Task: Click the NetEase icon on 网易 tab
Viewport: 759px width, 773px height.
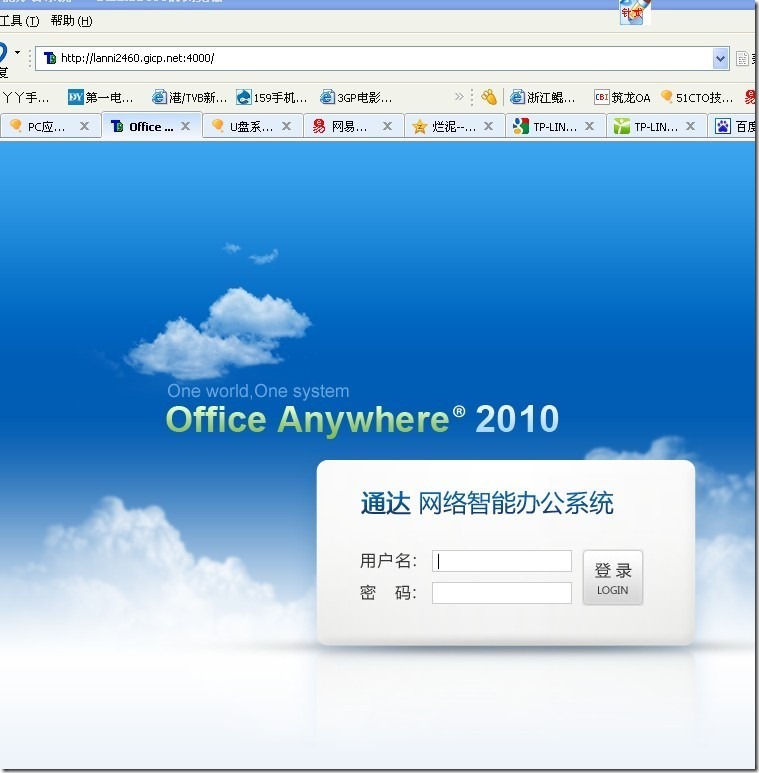Action: [x=319, y=127]
